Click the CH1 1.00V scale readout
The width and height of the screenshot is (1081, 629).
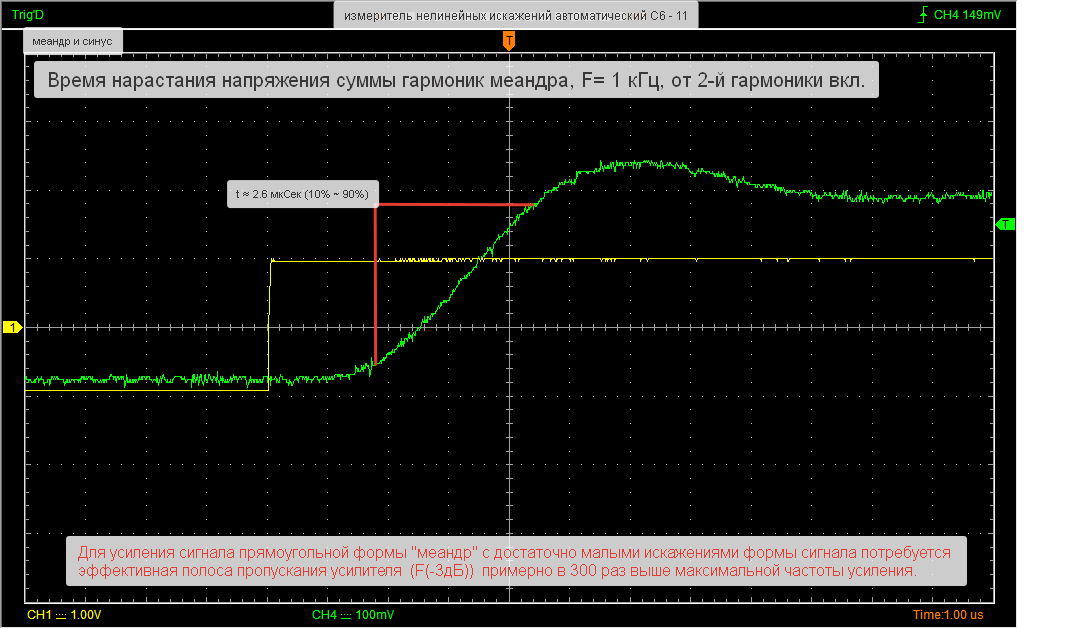pyautogui.click(x=64, y=615)
